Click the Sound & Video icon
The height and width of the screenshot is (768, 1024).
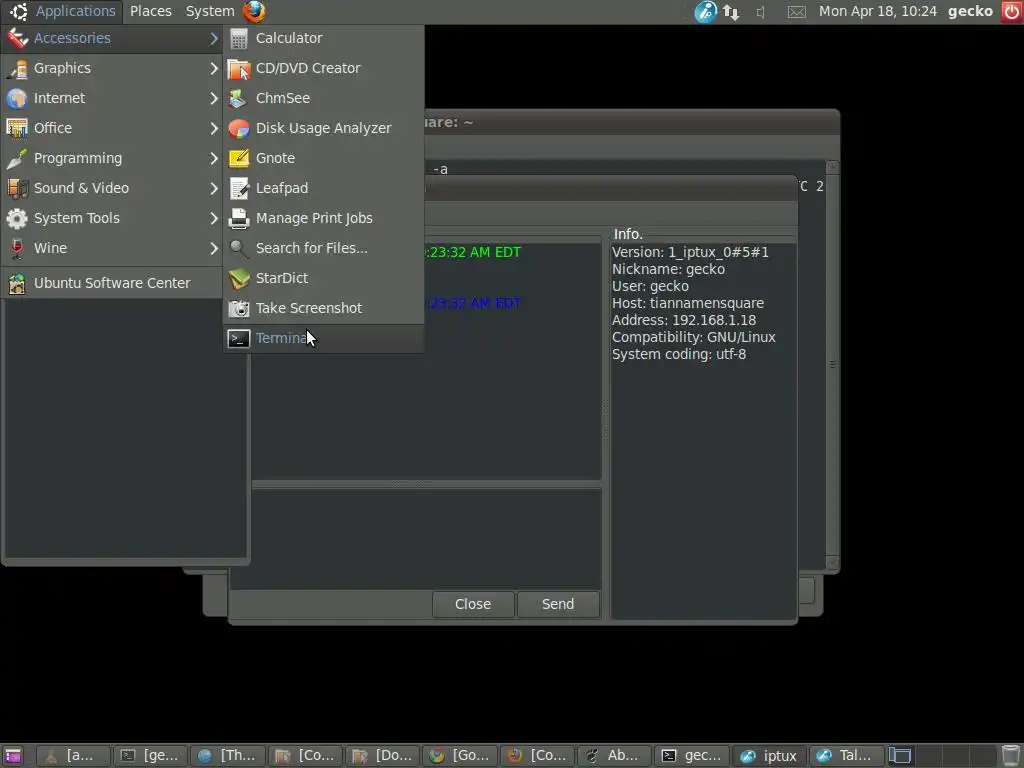coord(17,189)
